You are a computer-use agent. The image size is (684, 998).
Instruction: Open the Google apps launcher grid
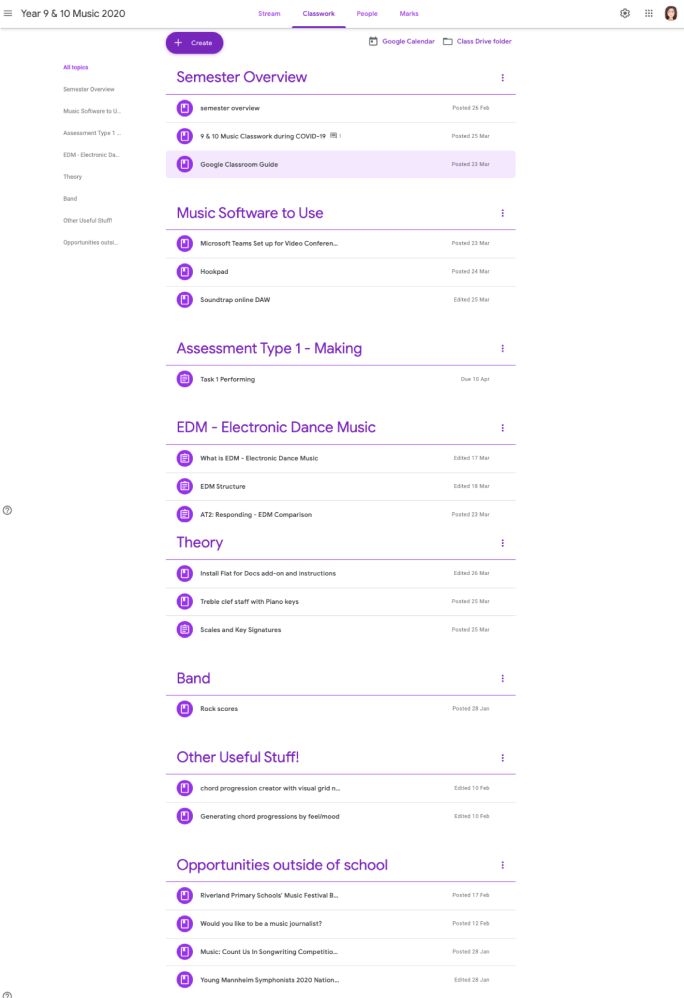coord(648,13)
